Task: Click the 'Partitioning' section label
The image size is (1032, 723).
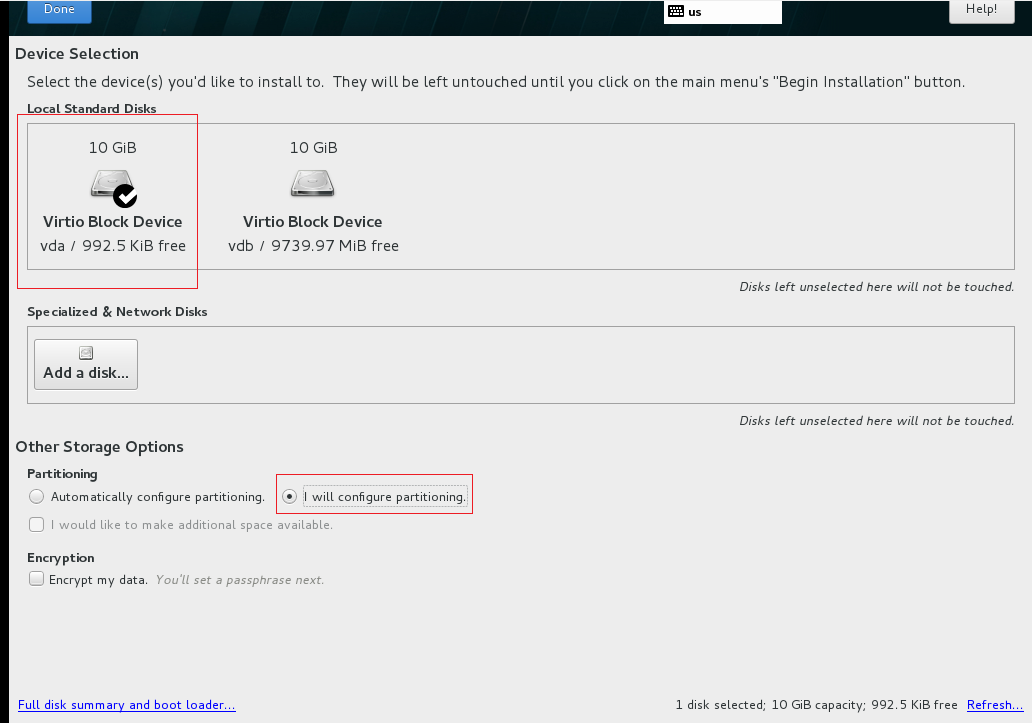Action: 62,474
